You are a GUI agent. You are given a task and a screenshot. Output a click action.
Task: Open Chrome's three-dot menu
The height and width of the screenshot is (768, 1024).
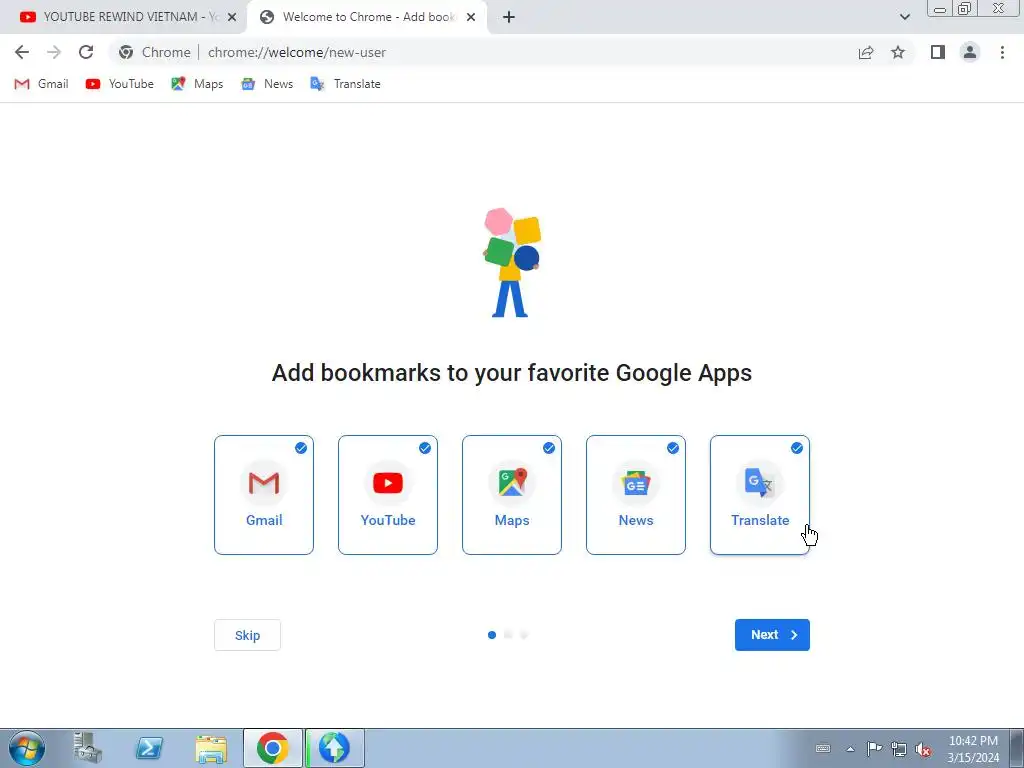[x=1002, y=52]
